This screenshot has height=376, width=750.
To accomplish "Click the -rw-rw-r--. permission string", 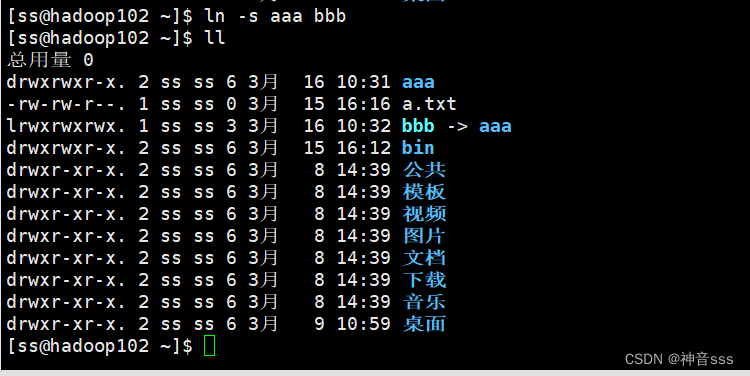I will tap(66, 104).
